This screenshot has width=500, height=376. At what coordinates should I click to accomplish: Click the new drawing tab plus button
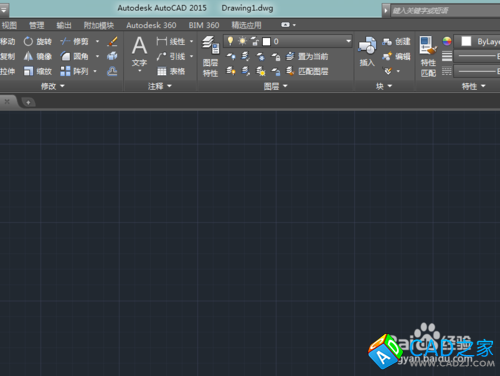click(28, 102)
